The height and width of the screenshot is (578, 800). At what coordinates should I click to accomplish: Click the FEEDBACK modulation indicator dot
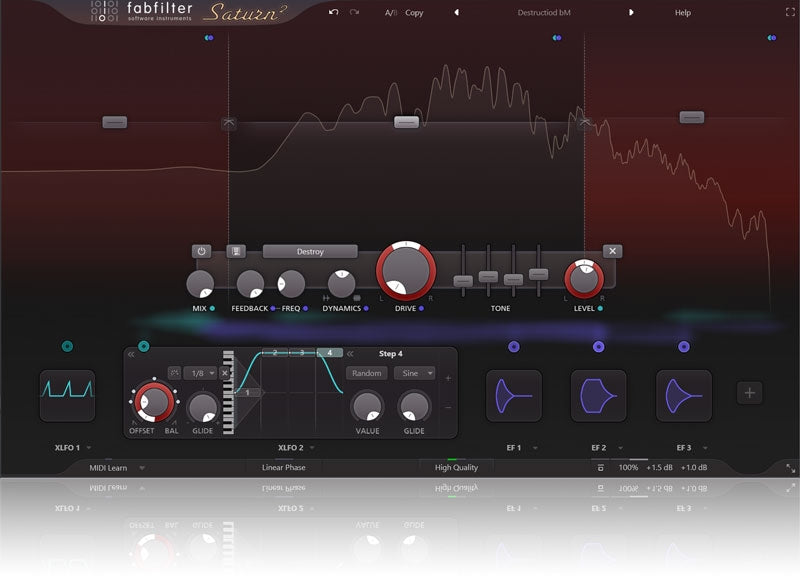click(273, 308)
